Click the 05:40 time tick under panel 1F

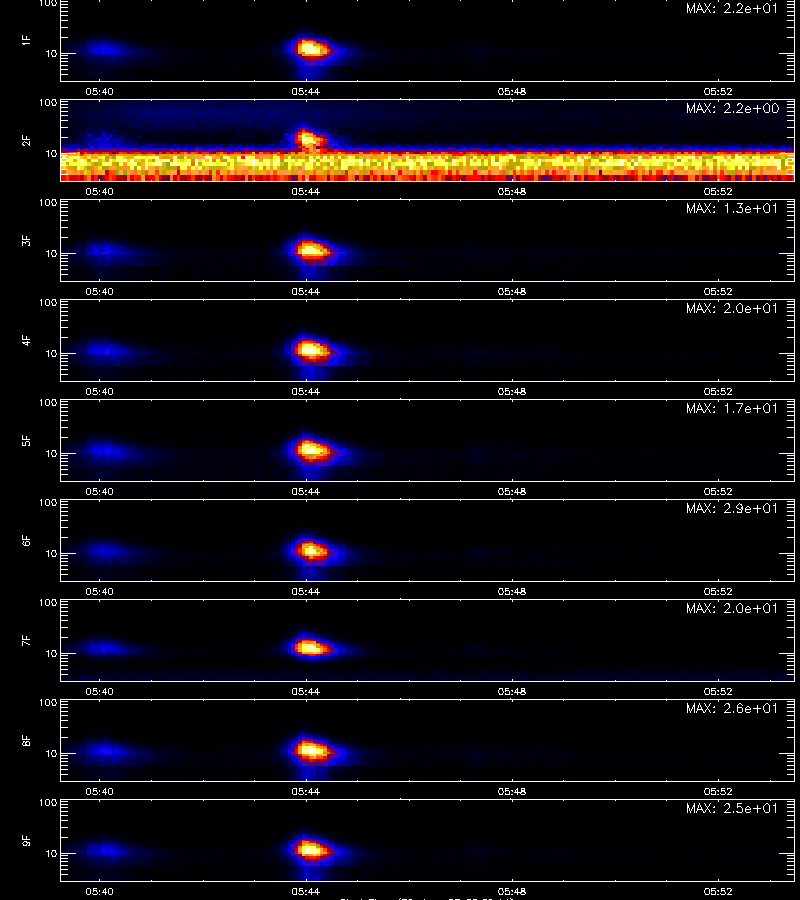(99, 91)
